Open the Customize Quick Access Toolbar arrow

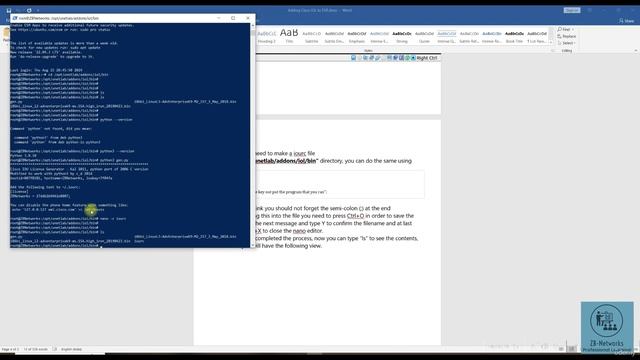[x=38, y=10]
